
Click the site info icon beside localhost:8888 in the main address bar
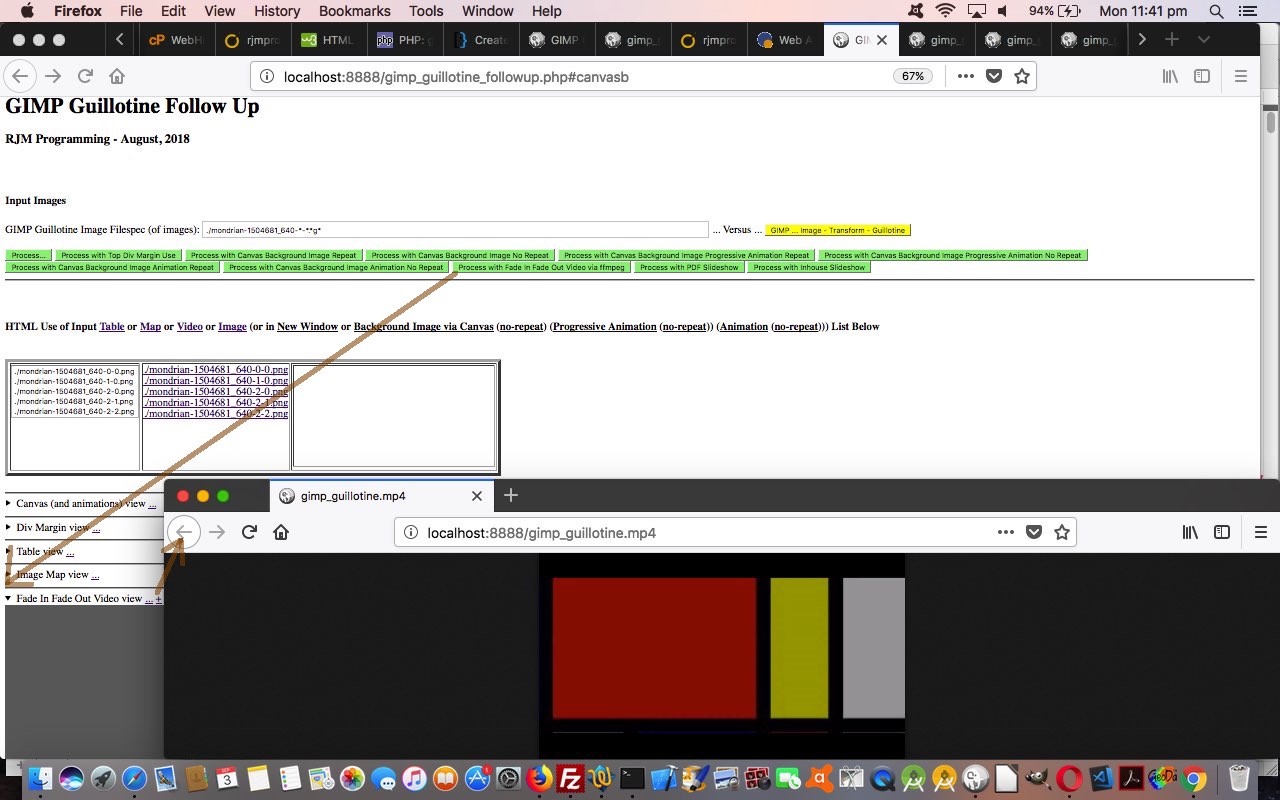pyautogui.click(x=267, y=76)
